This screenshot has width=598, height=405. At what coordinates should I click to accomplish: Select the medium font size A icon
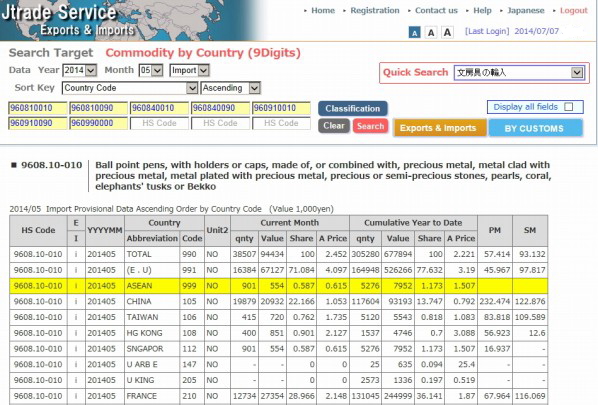tap(431, 33)
